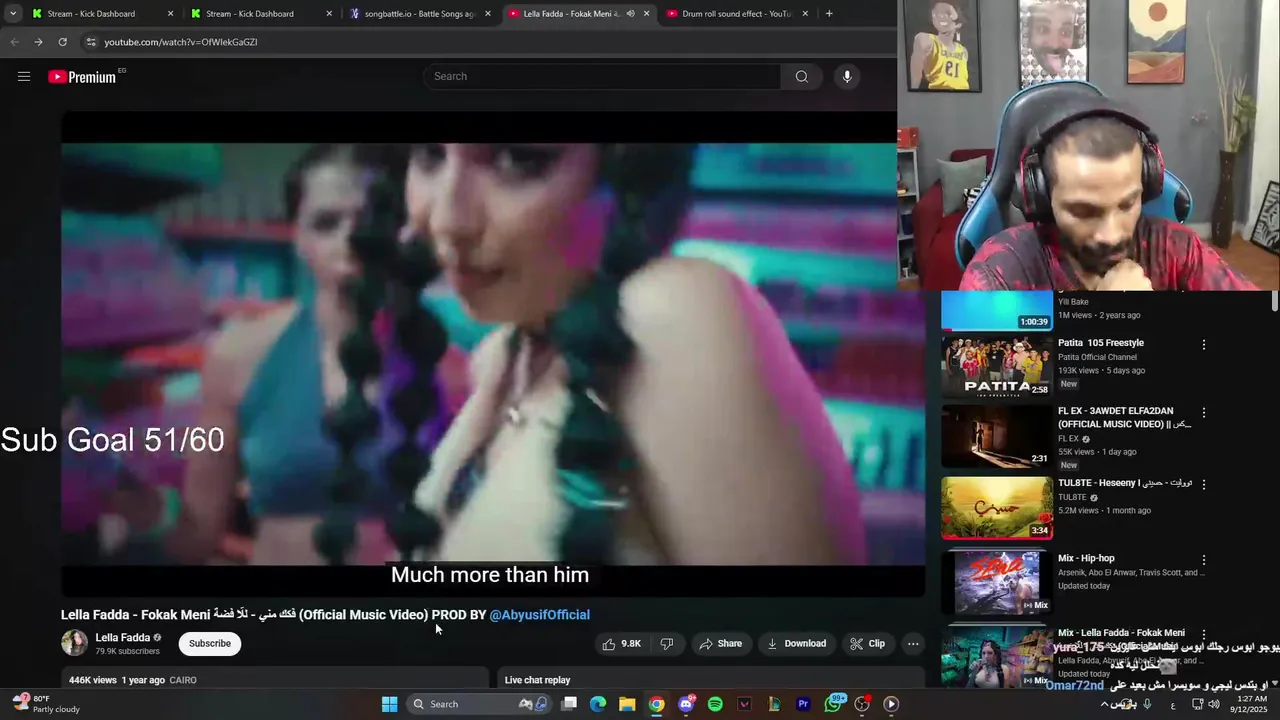Click the YouTube search input field
The height and width of the screenshot is (720, 1280).
pos(601,76)
